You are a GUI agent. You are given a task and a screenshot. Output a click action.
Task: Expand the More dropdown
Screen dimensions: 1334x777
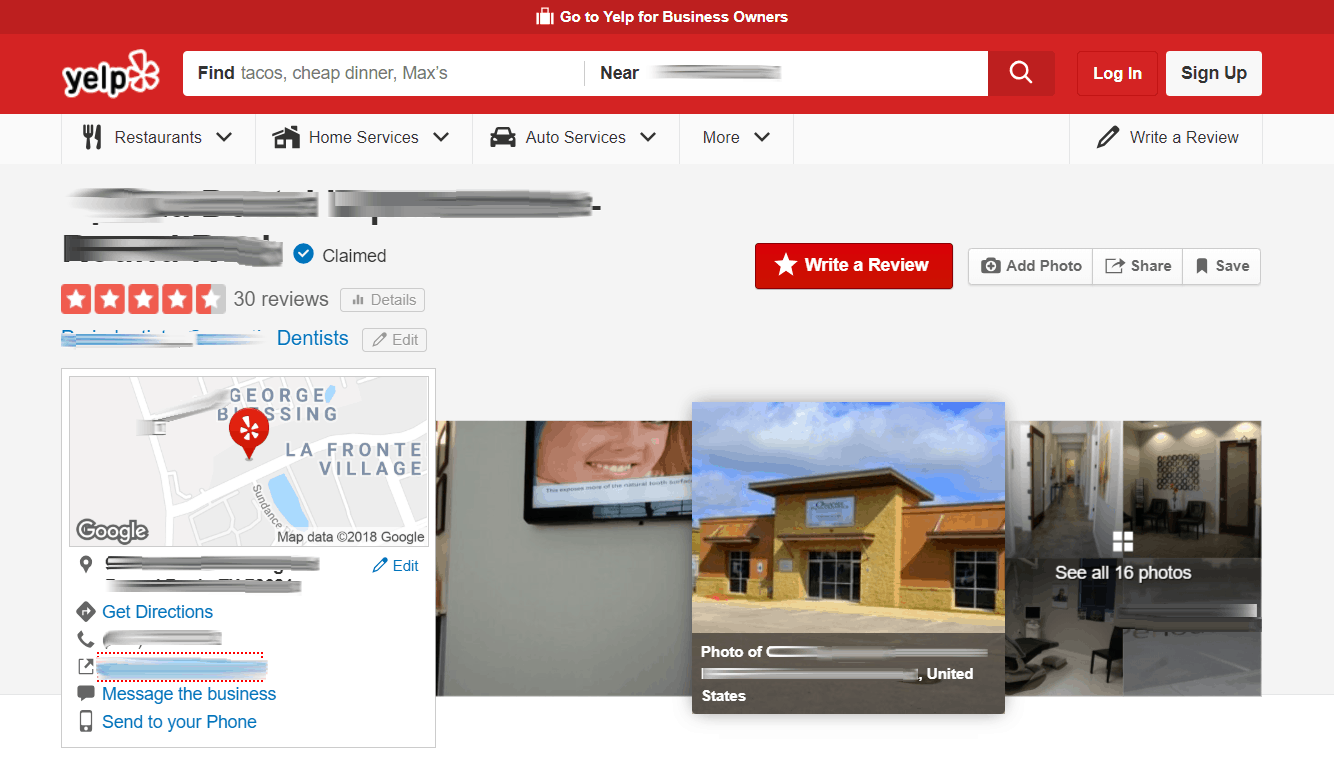point(736,138)
